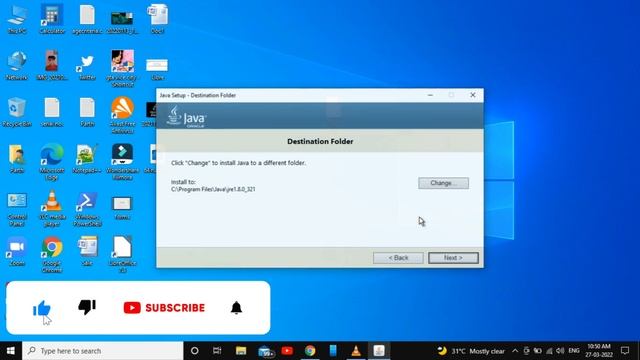This screenshot has height=360, width=640.
Task: Open the Microsoft Edge desktop shortcut
Action: (x=52, y=162)
